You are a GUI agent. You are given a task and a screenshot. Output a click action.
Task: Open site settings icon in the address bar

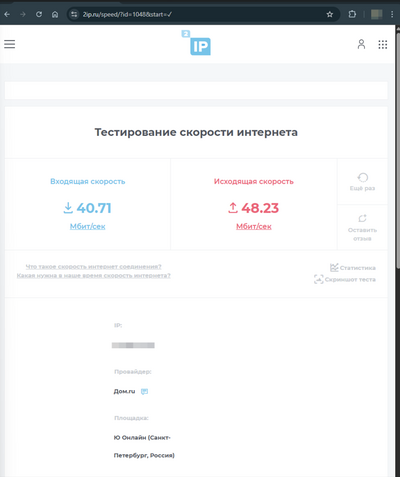coord(74,14)
